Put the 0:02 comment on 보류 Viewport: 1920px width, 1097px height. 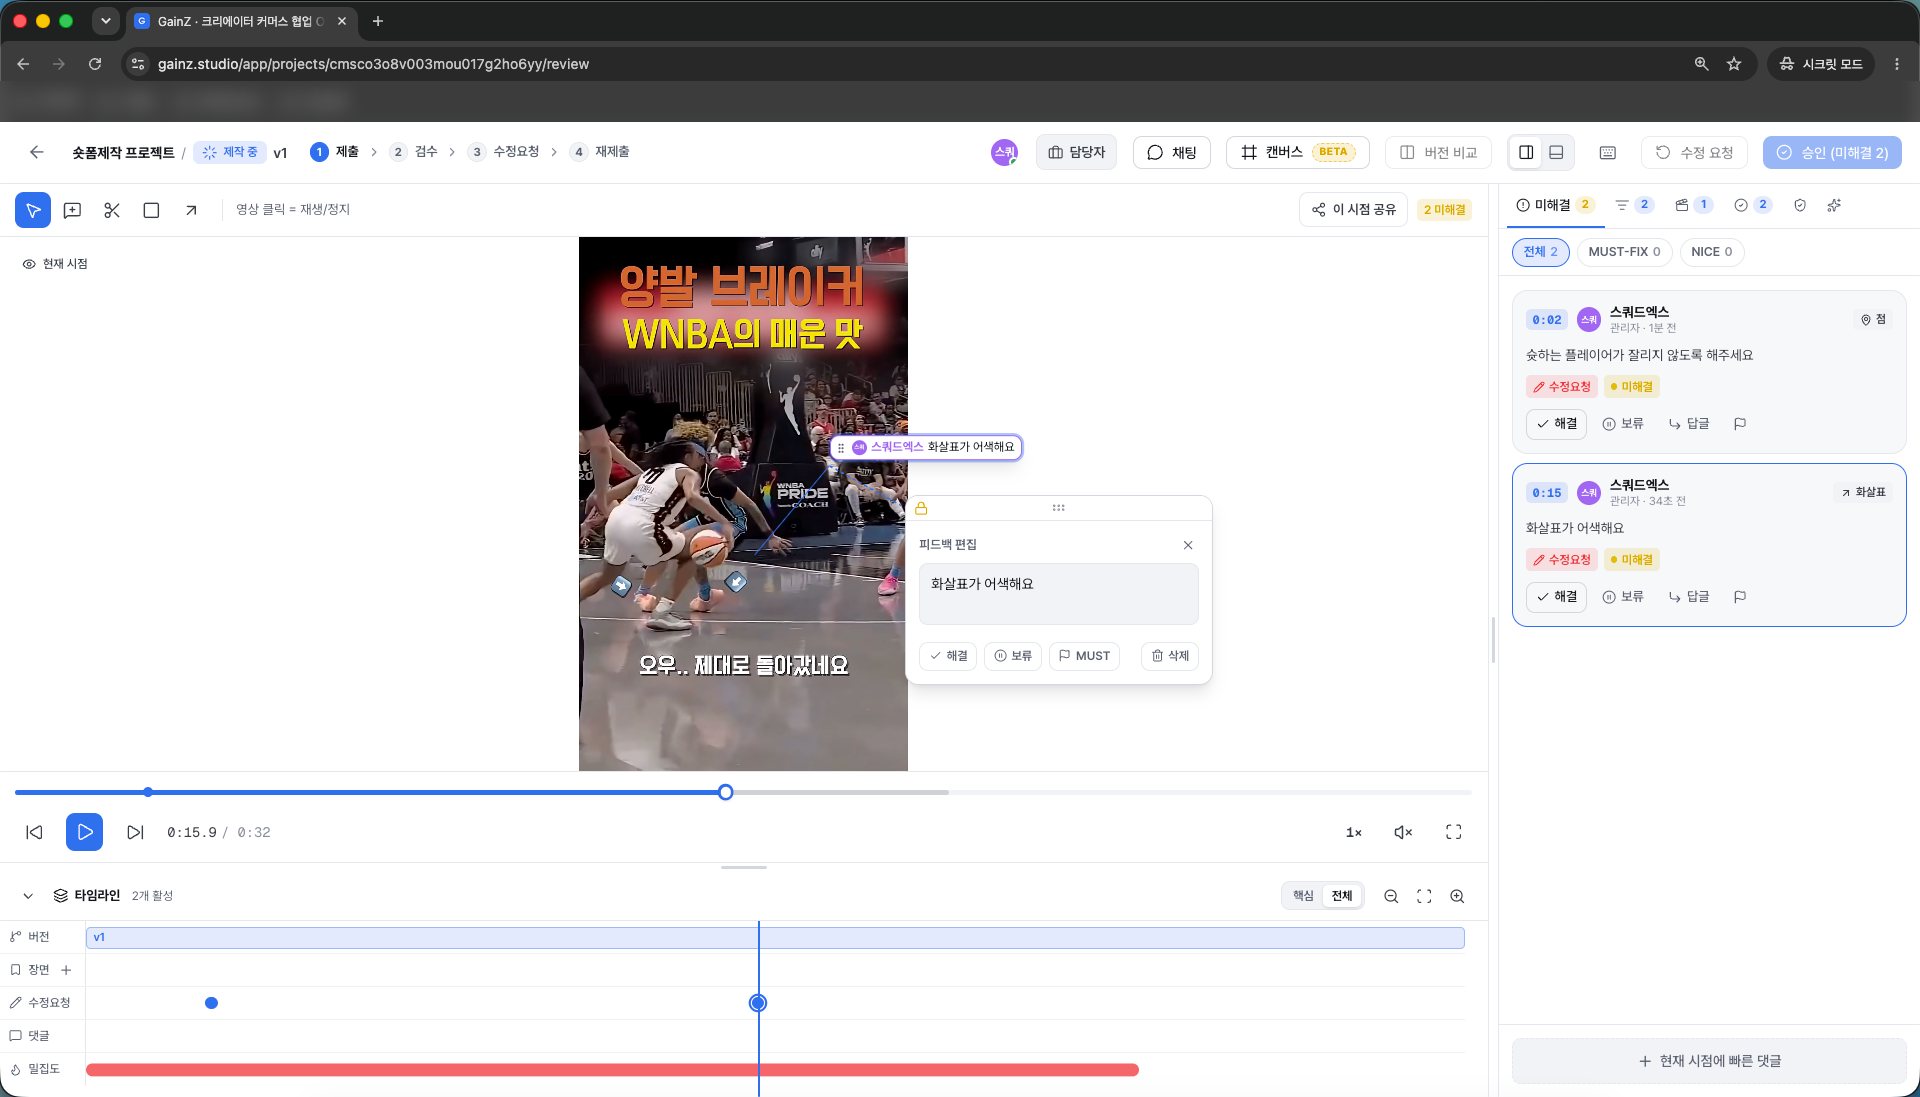click(1623, 424)
